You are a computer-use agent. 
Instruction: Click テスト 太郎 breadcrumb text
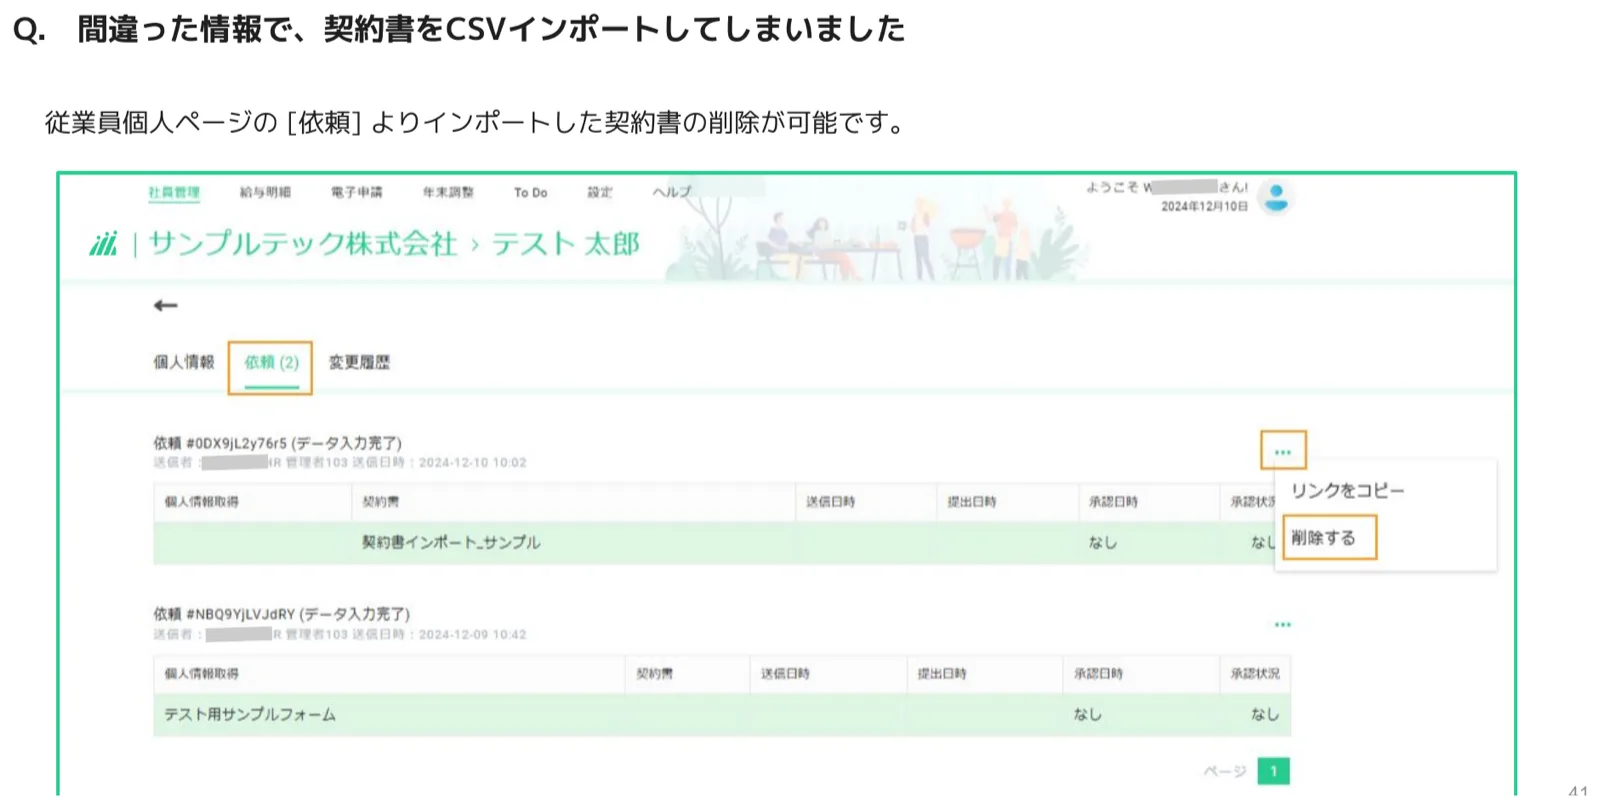[x=565, y=244]
